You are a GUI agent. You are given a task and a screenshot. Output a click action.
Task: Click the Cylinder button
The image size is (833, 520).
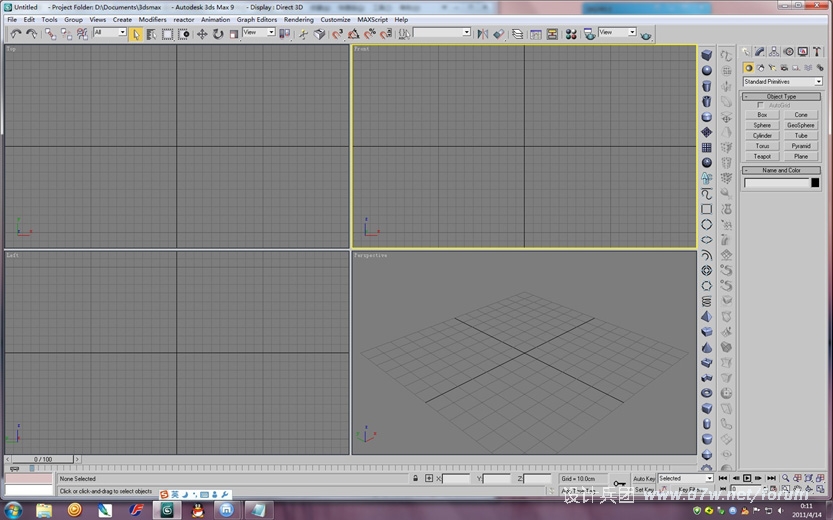(x=762, y=135)
